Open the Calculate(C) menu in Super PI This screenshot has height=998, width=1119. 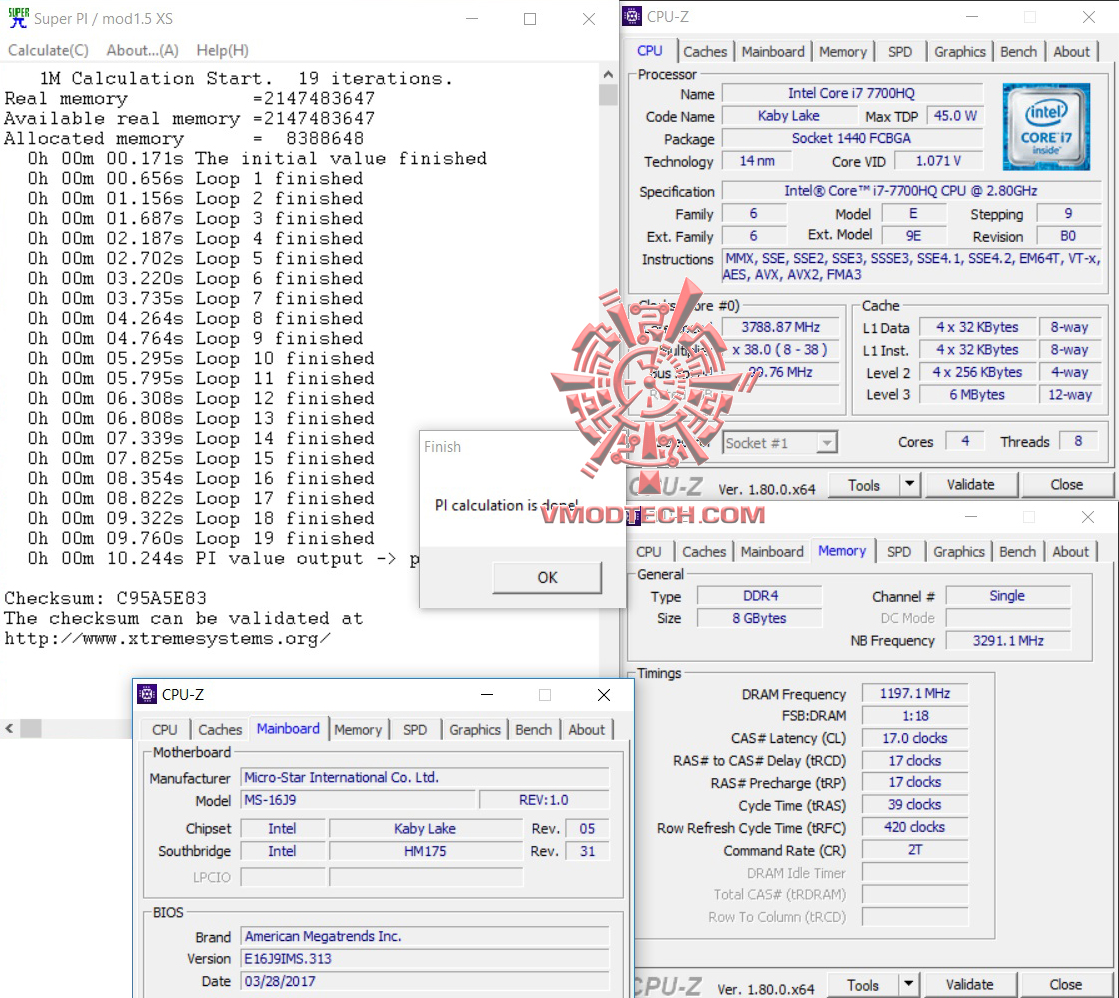49,50
